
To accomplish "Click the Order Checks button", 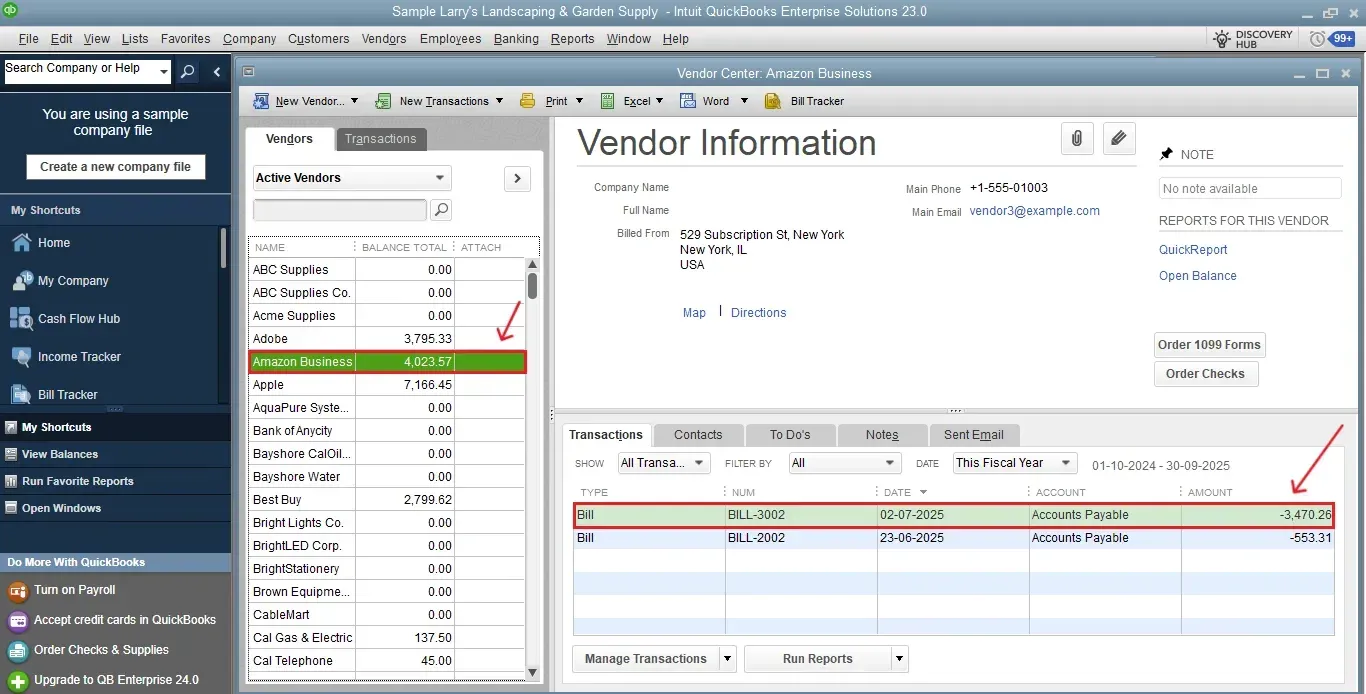I will tap(1205, 374).
